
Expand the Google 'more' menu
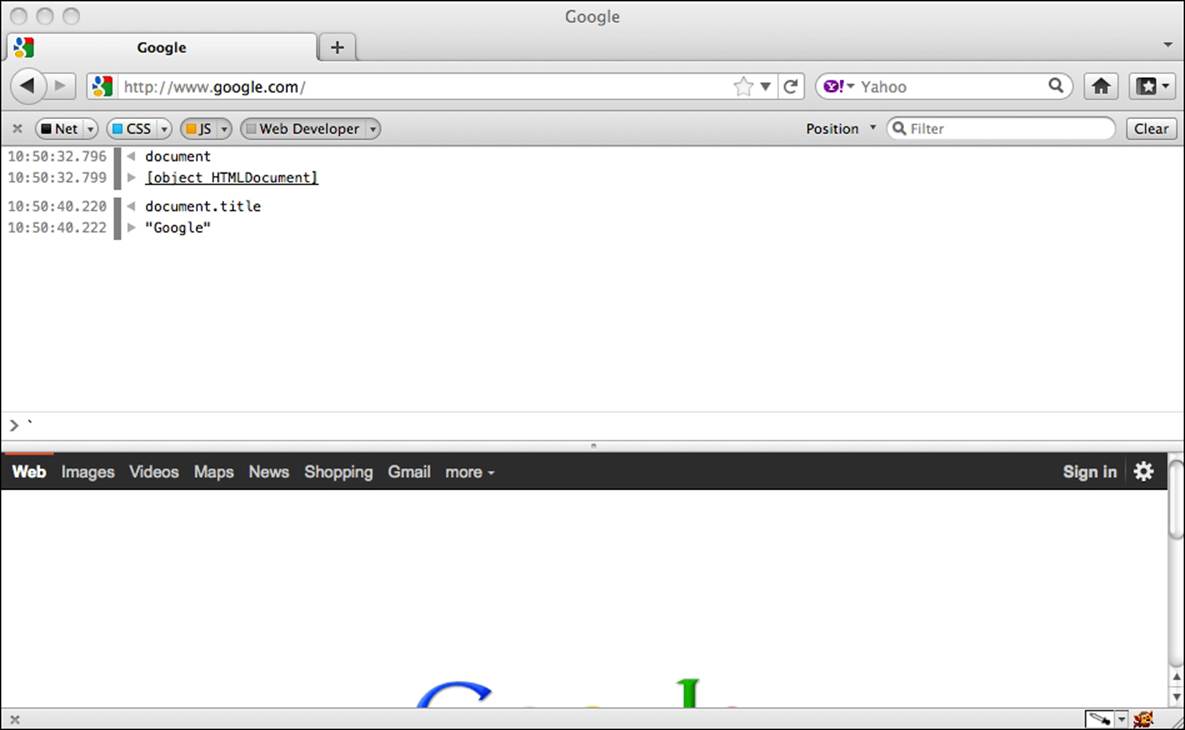pos(469,472)
